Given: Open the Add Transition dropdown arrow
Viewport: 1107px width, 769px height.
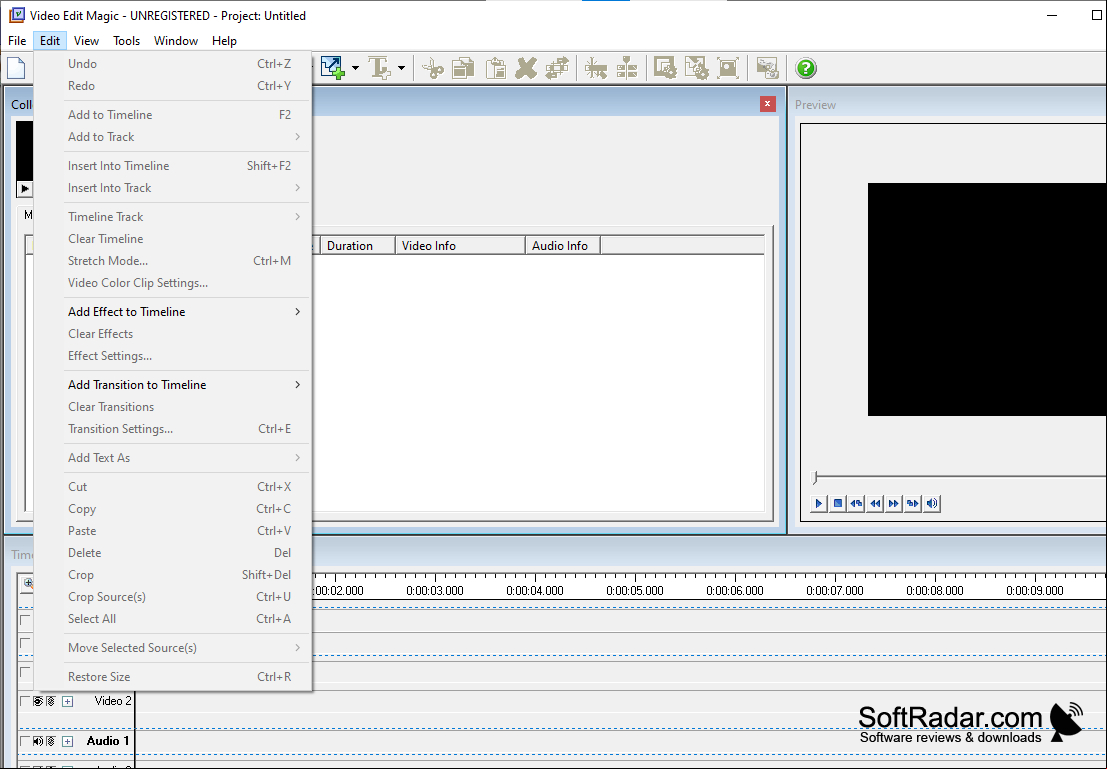Looking at the screenshot, I should [355, 68].
